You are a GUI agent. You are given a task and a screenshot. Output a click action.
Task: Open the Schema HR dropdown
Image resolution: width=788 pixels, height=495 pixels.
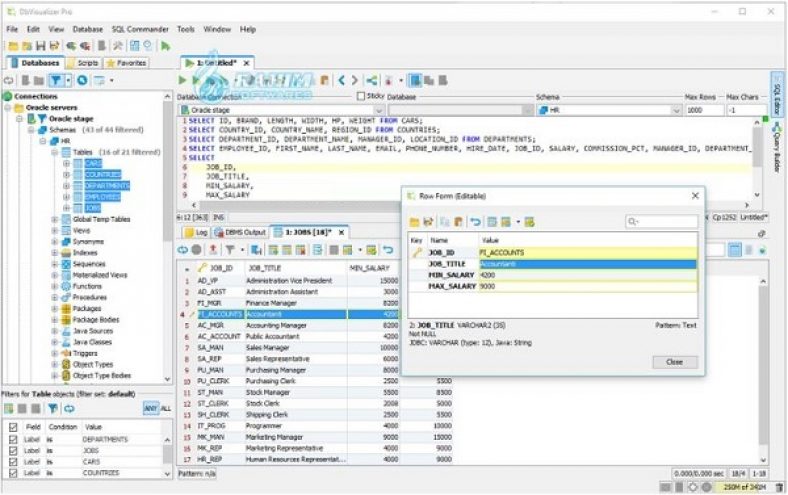click(x=675, y=110)
